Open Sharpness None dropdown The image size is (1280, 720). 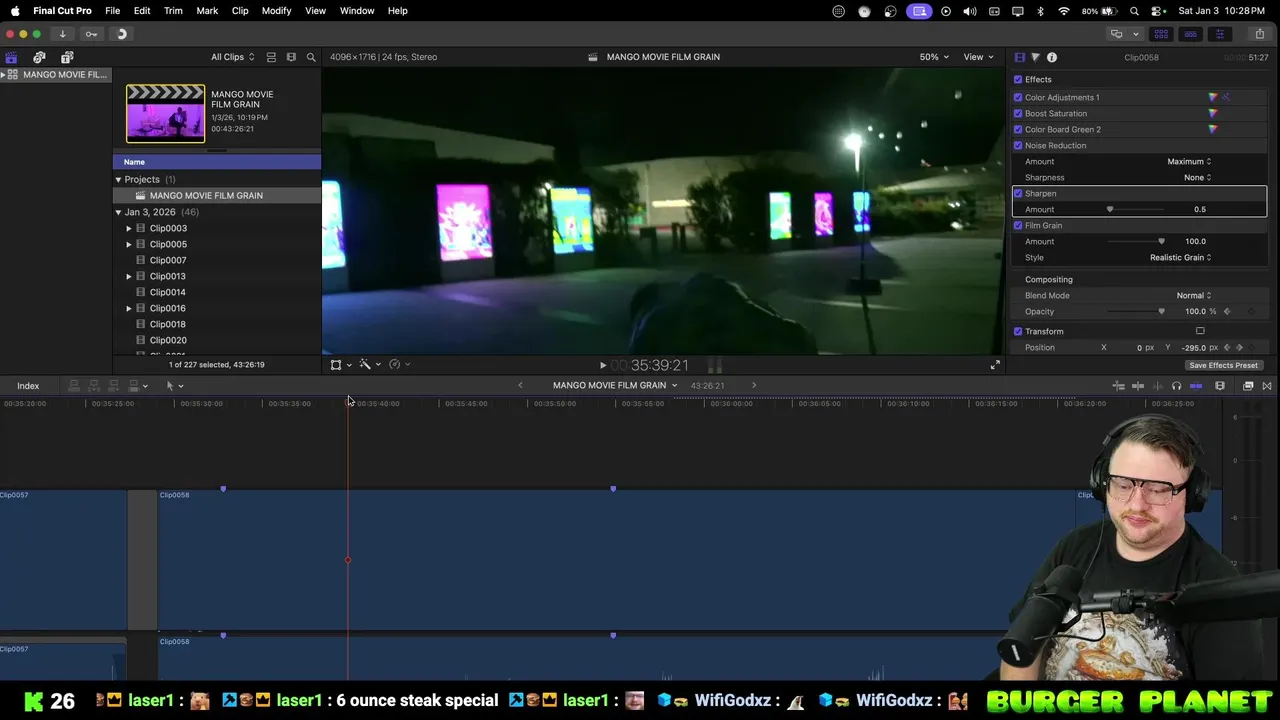pyautogui.click(x=1197, y=177)
